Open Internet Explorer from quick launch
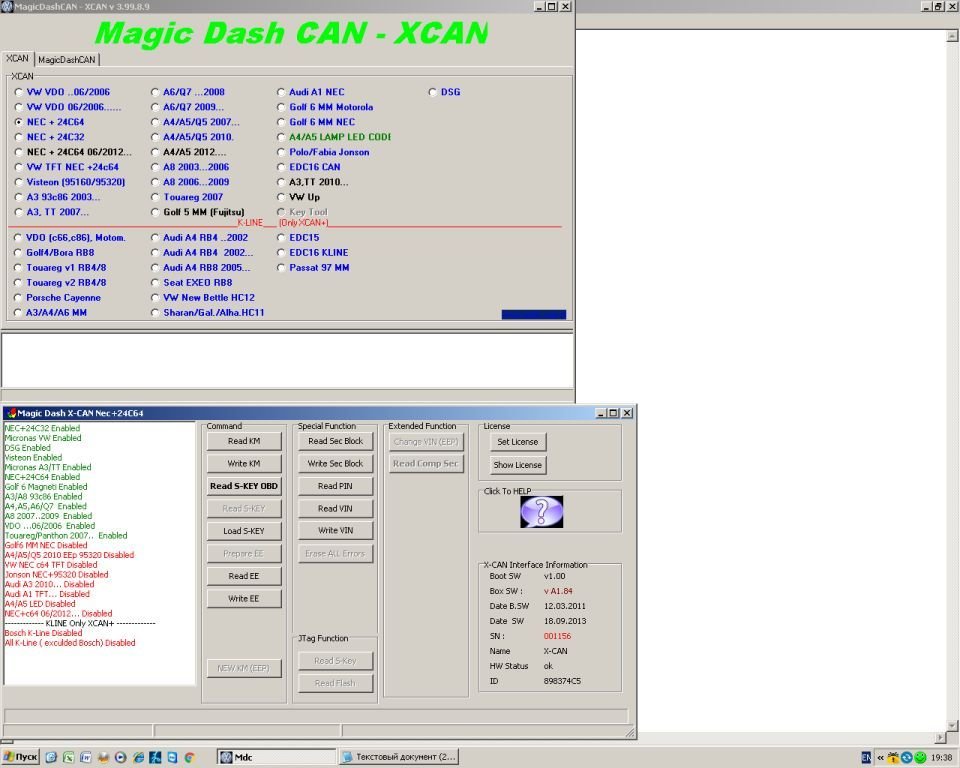The width and height of the screenshot is (960, 768). pyautogui.click(x=137, y=758)
